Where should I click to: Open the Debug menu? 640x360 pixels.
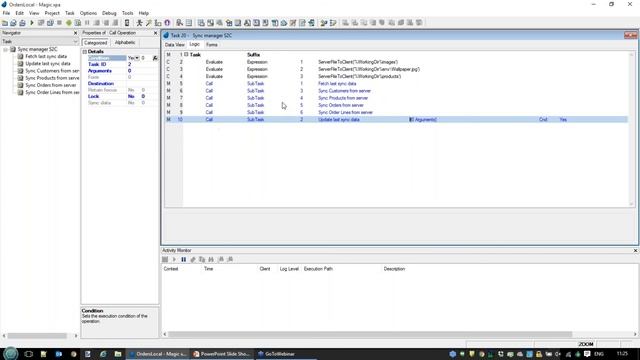109,13
